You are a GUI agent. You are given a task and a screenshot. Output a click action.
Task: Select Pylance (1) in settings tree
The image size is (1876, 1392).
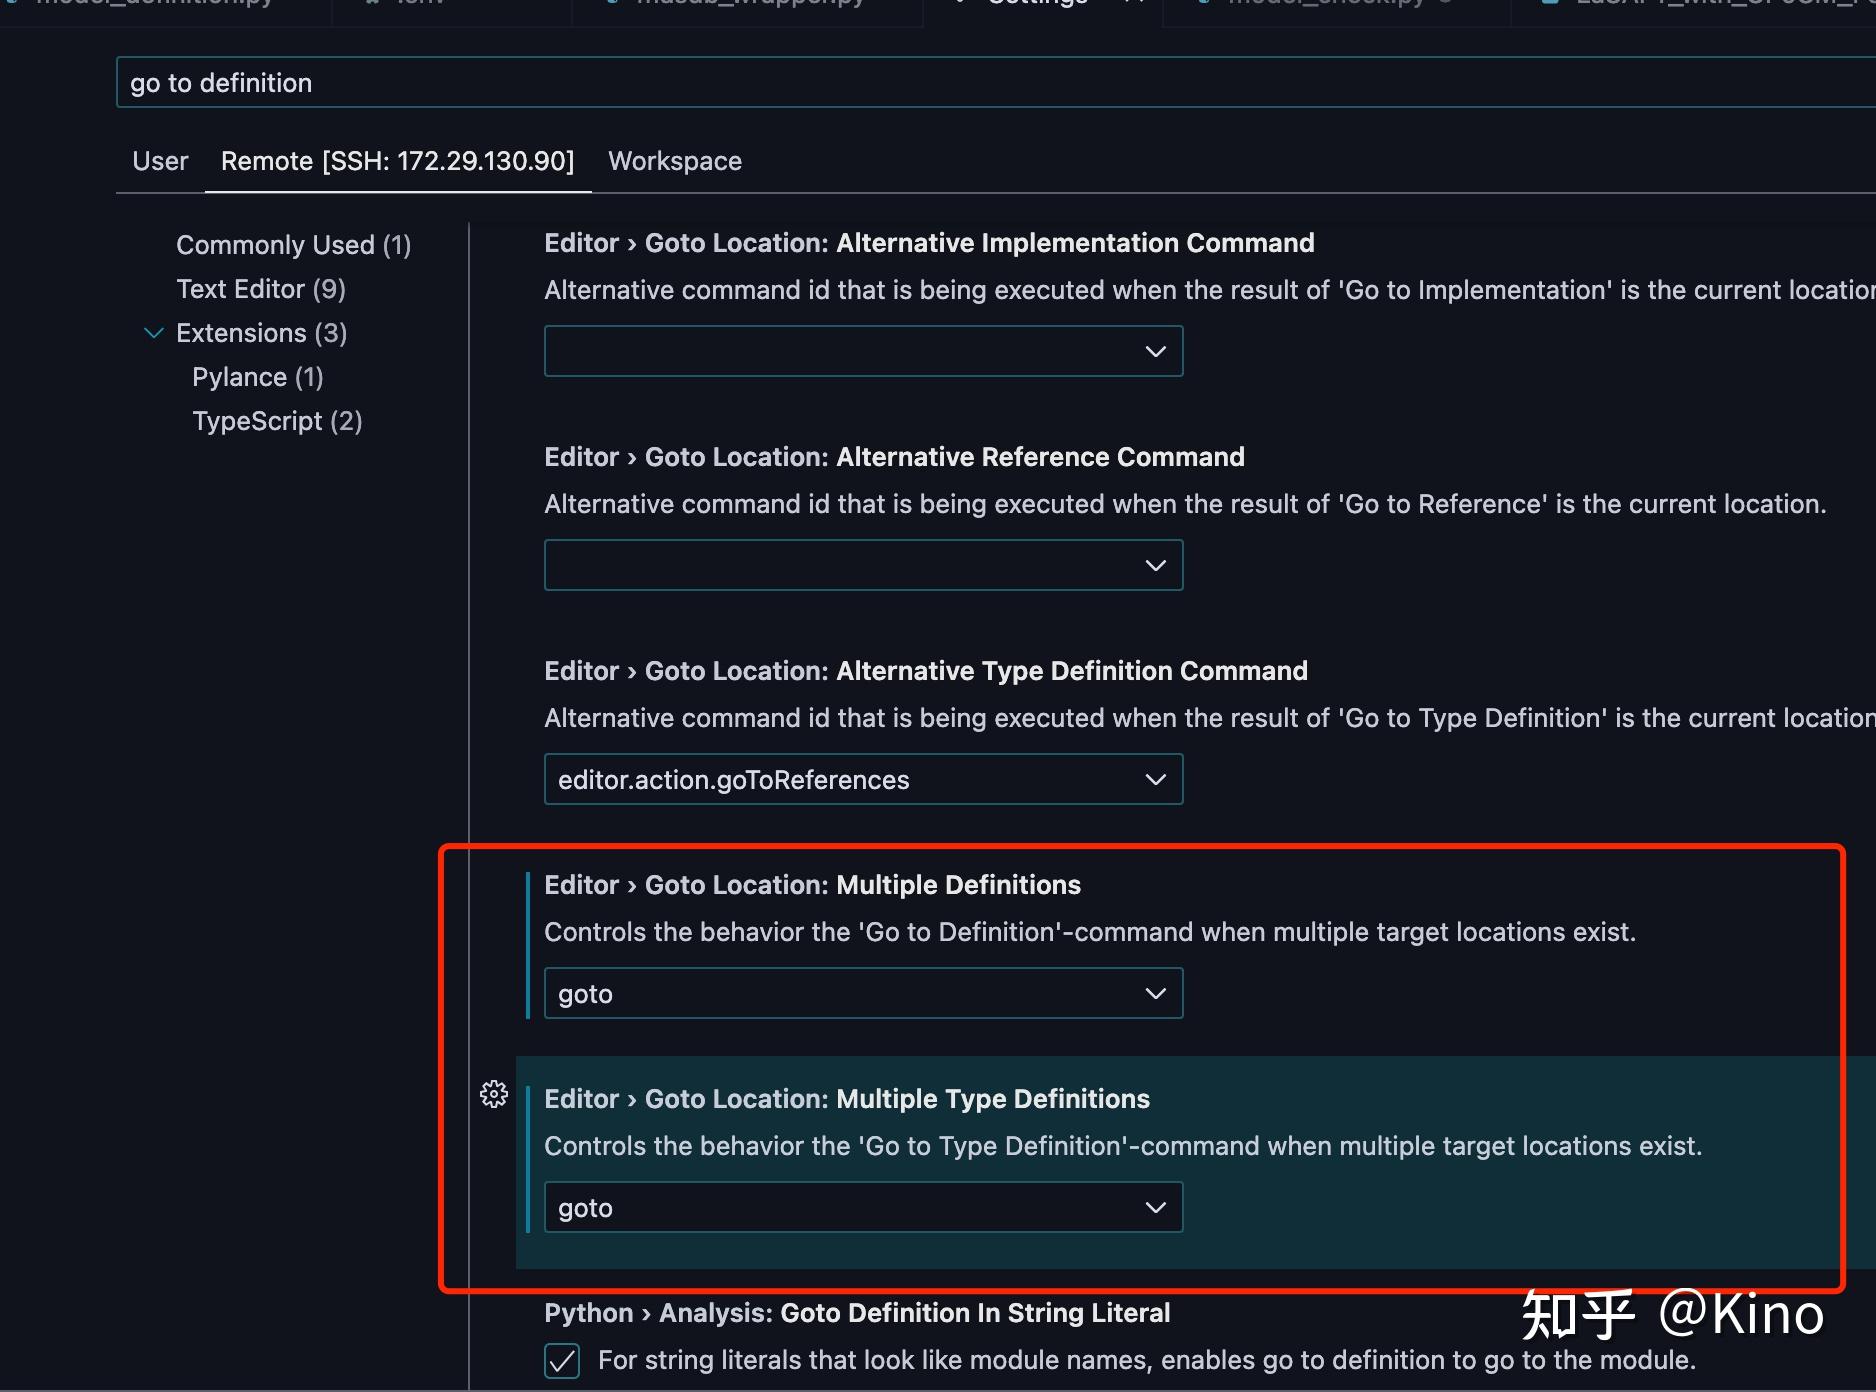click(258, 377)
